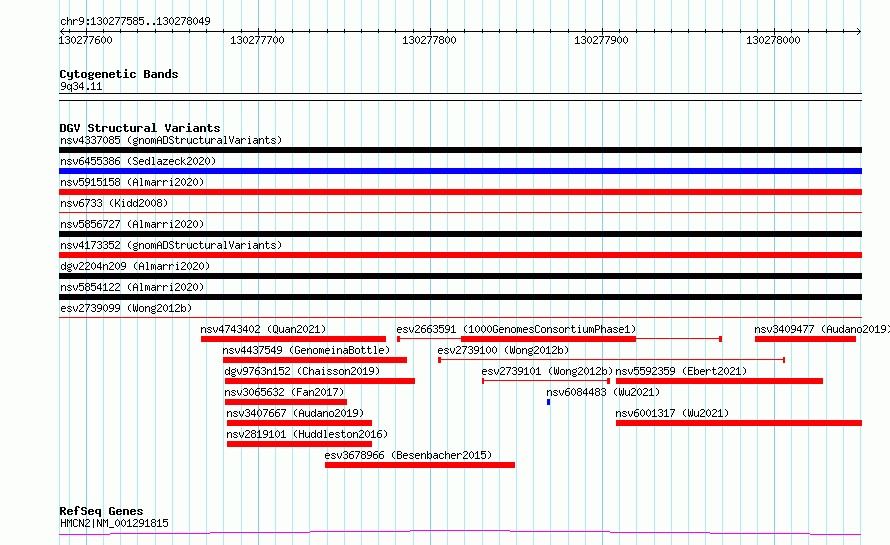
Task: Click ruler position 130277900
Action: click(x=601, y=40)
